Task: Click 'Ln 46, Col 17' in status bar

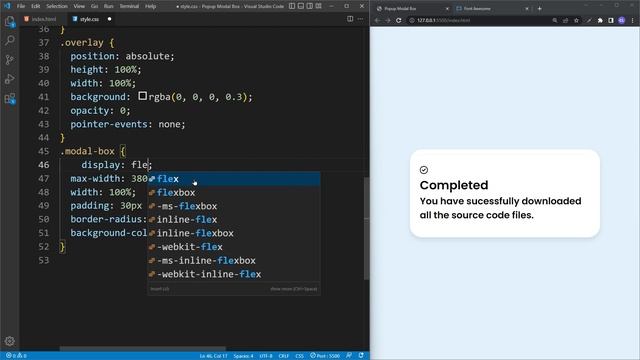Action: (x=213, y=356)
